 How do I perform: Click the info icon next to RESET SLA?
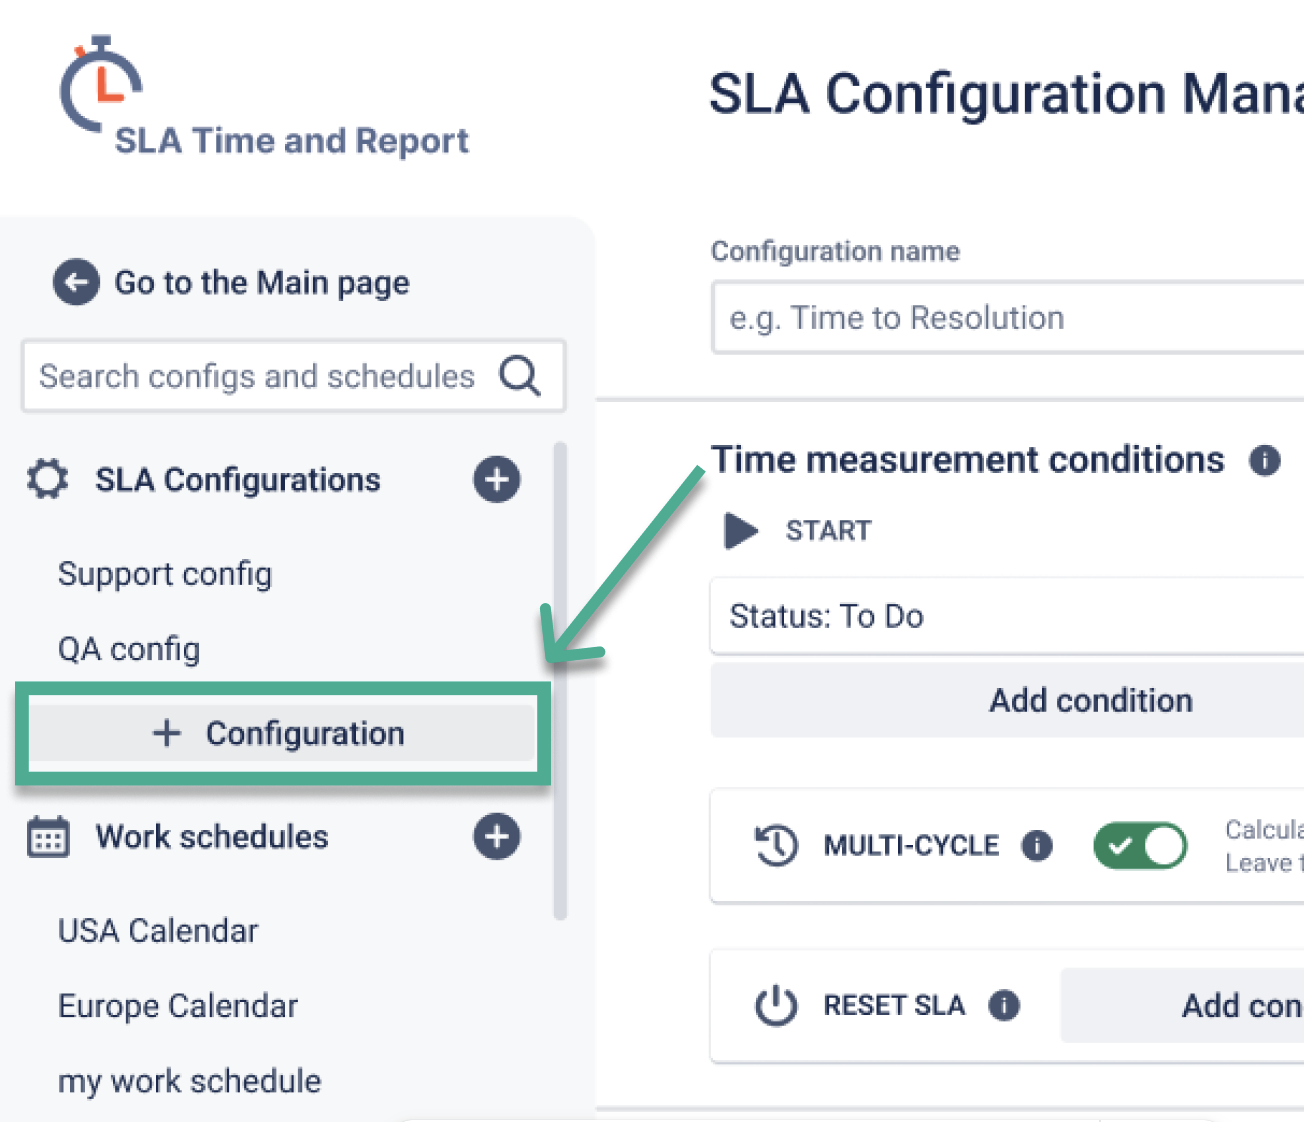coord(1004,1006)
